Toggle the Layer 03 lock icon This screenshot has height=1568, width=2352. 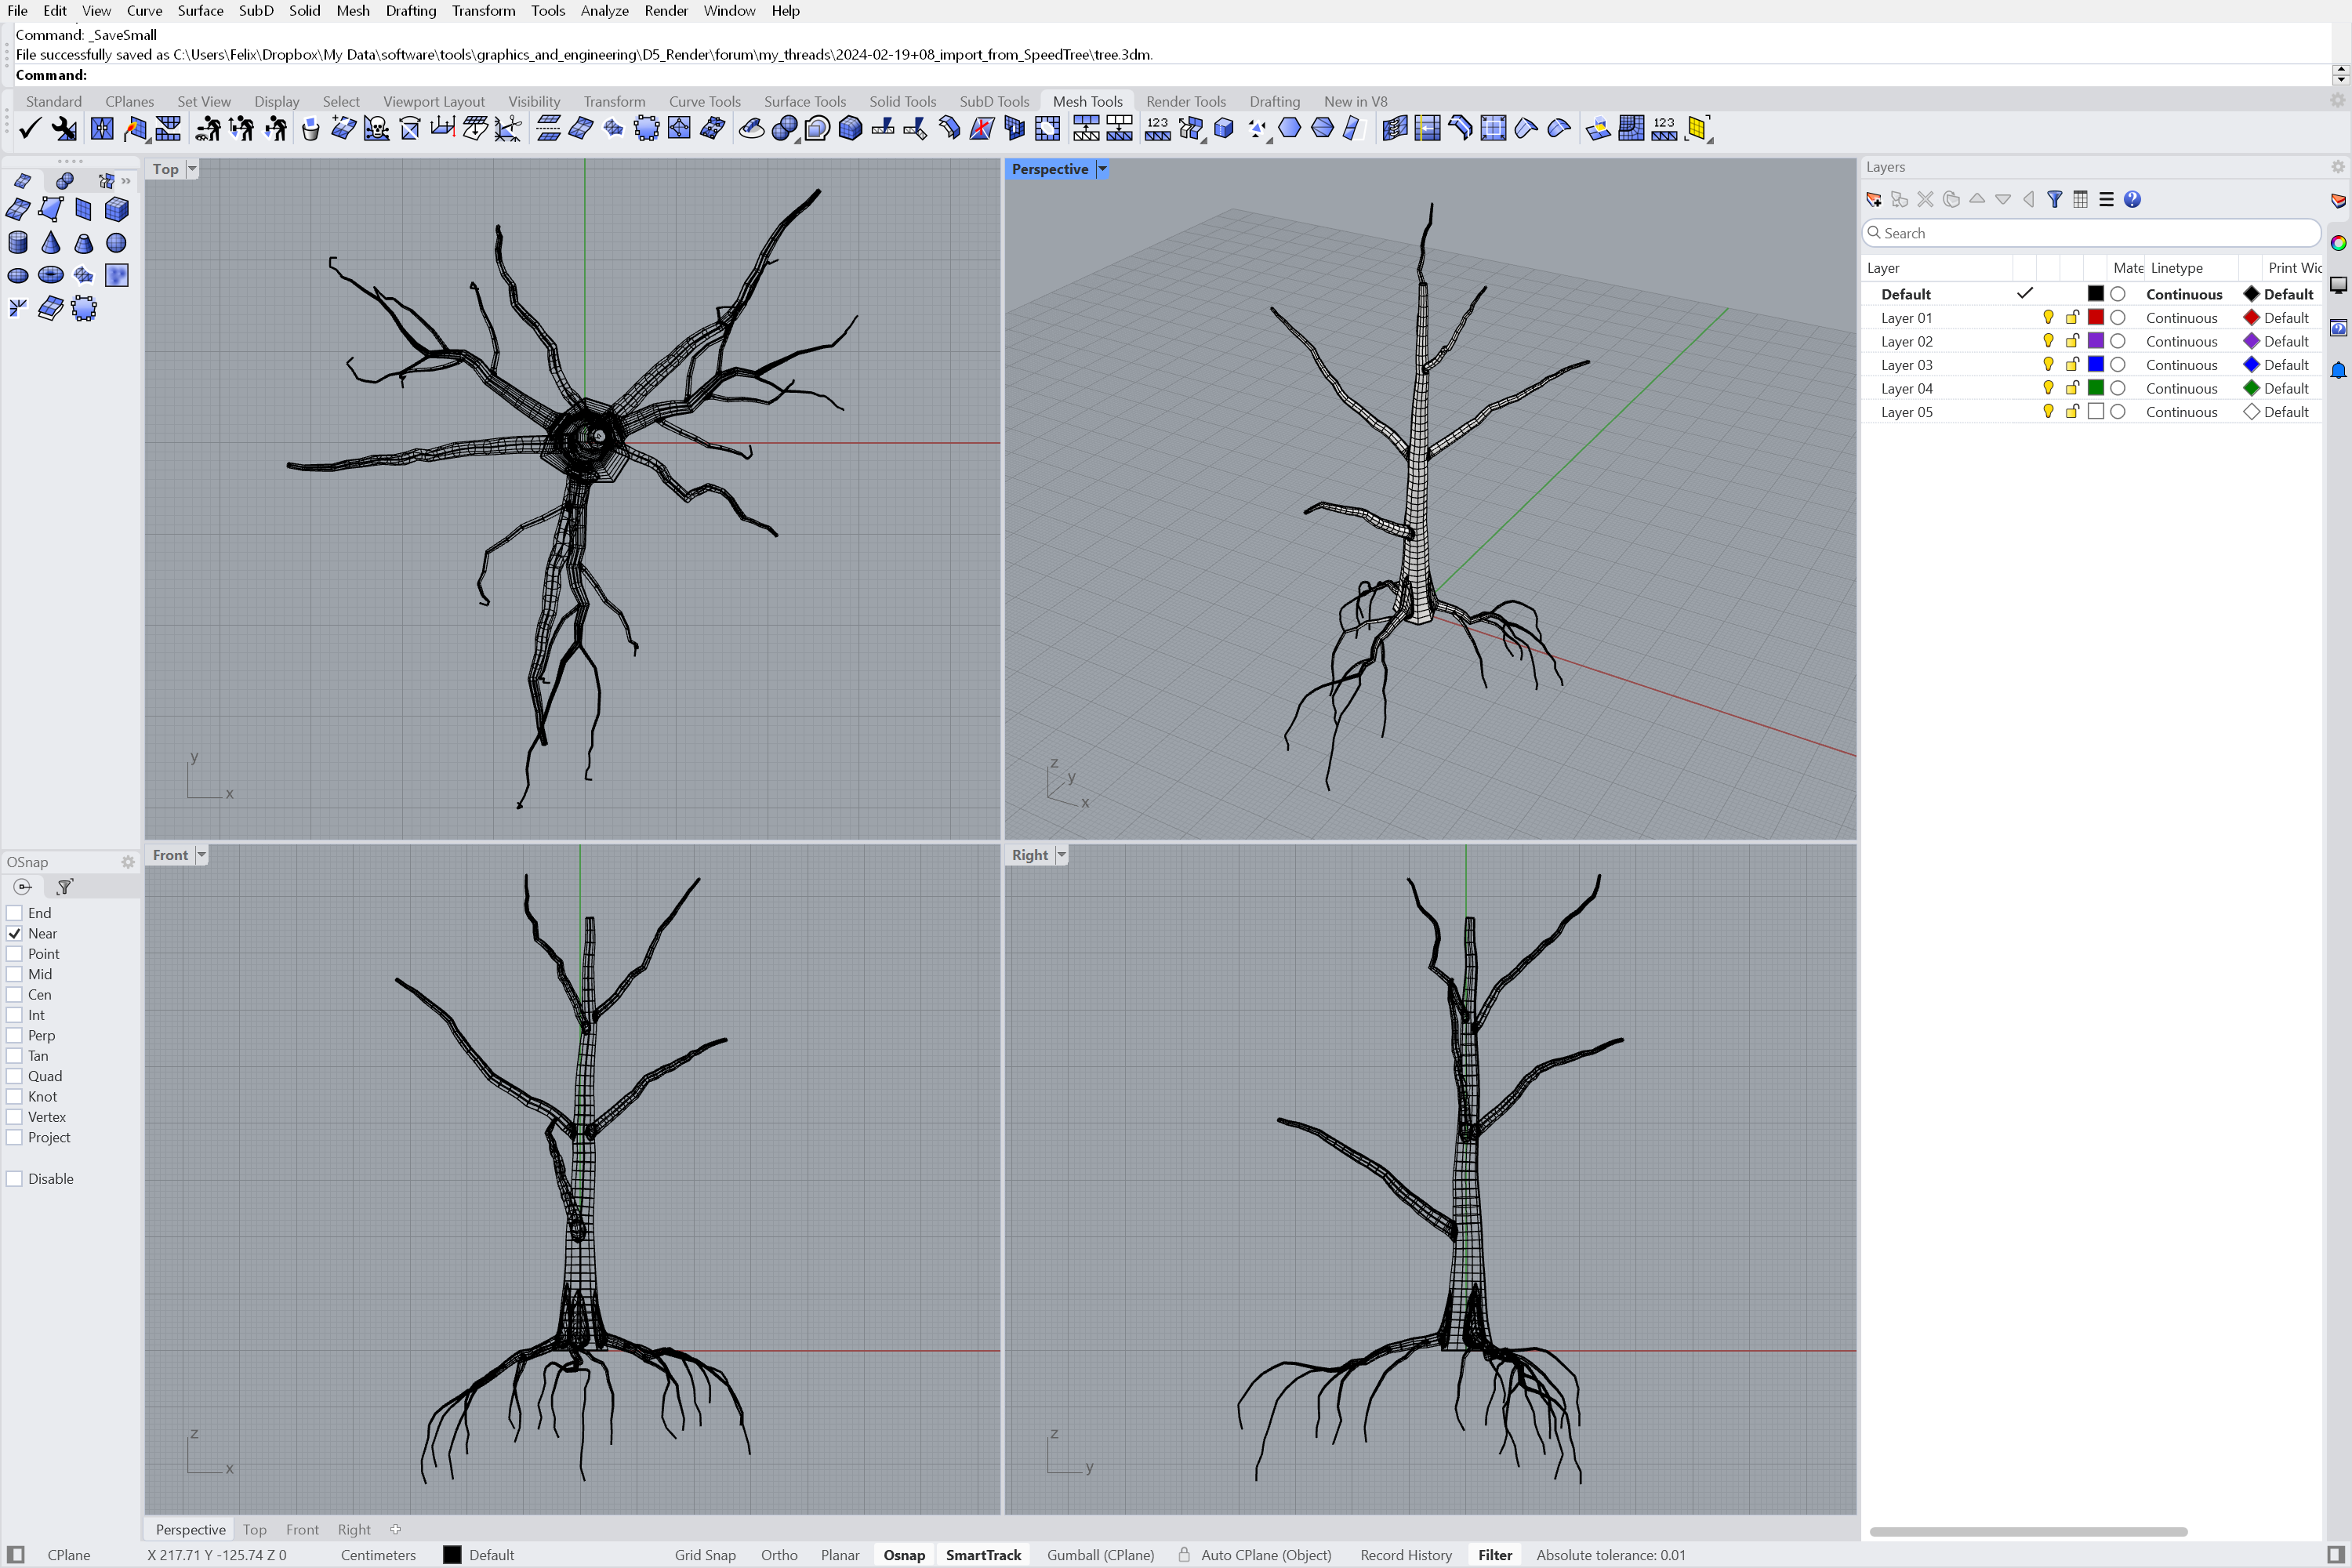(2072, 365)
